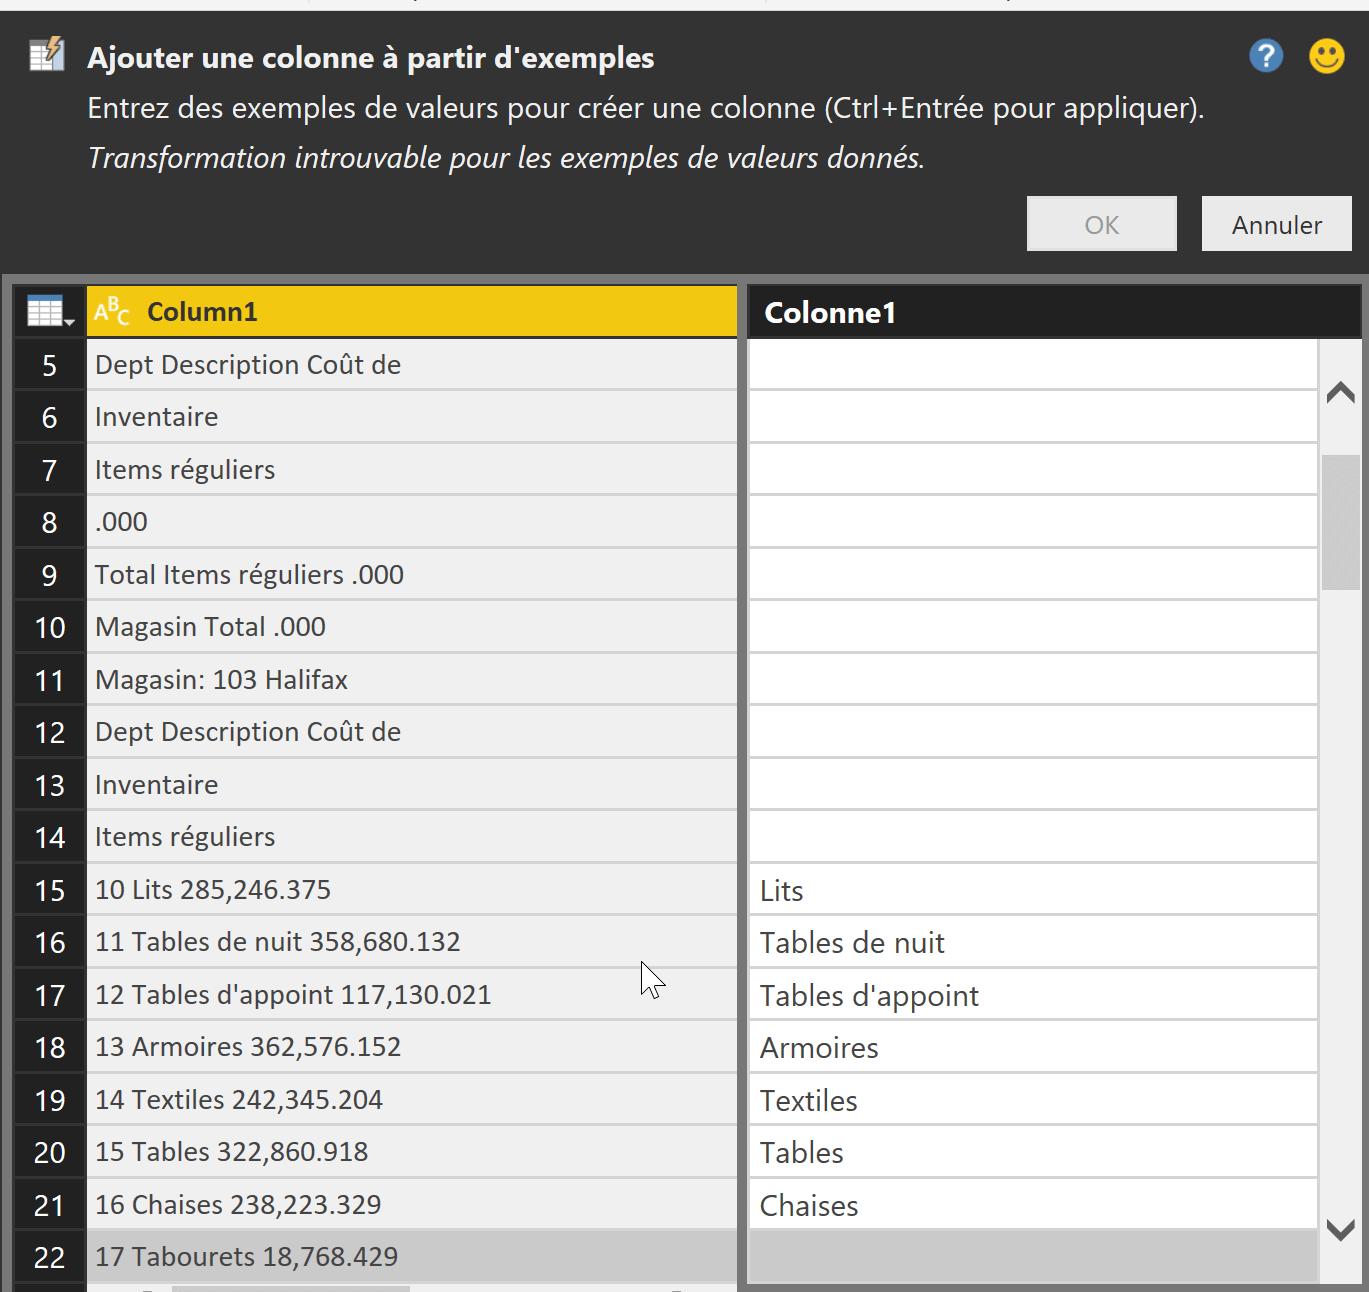
Task: Click the ABC text type icon
Action: pos(112,312)
